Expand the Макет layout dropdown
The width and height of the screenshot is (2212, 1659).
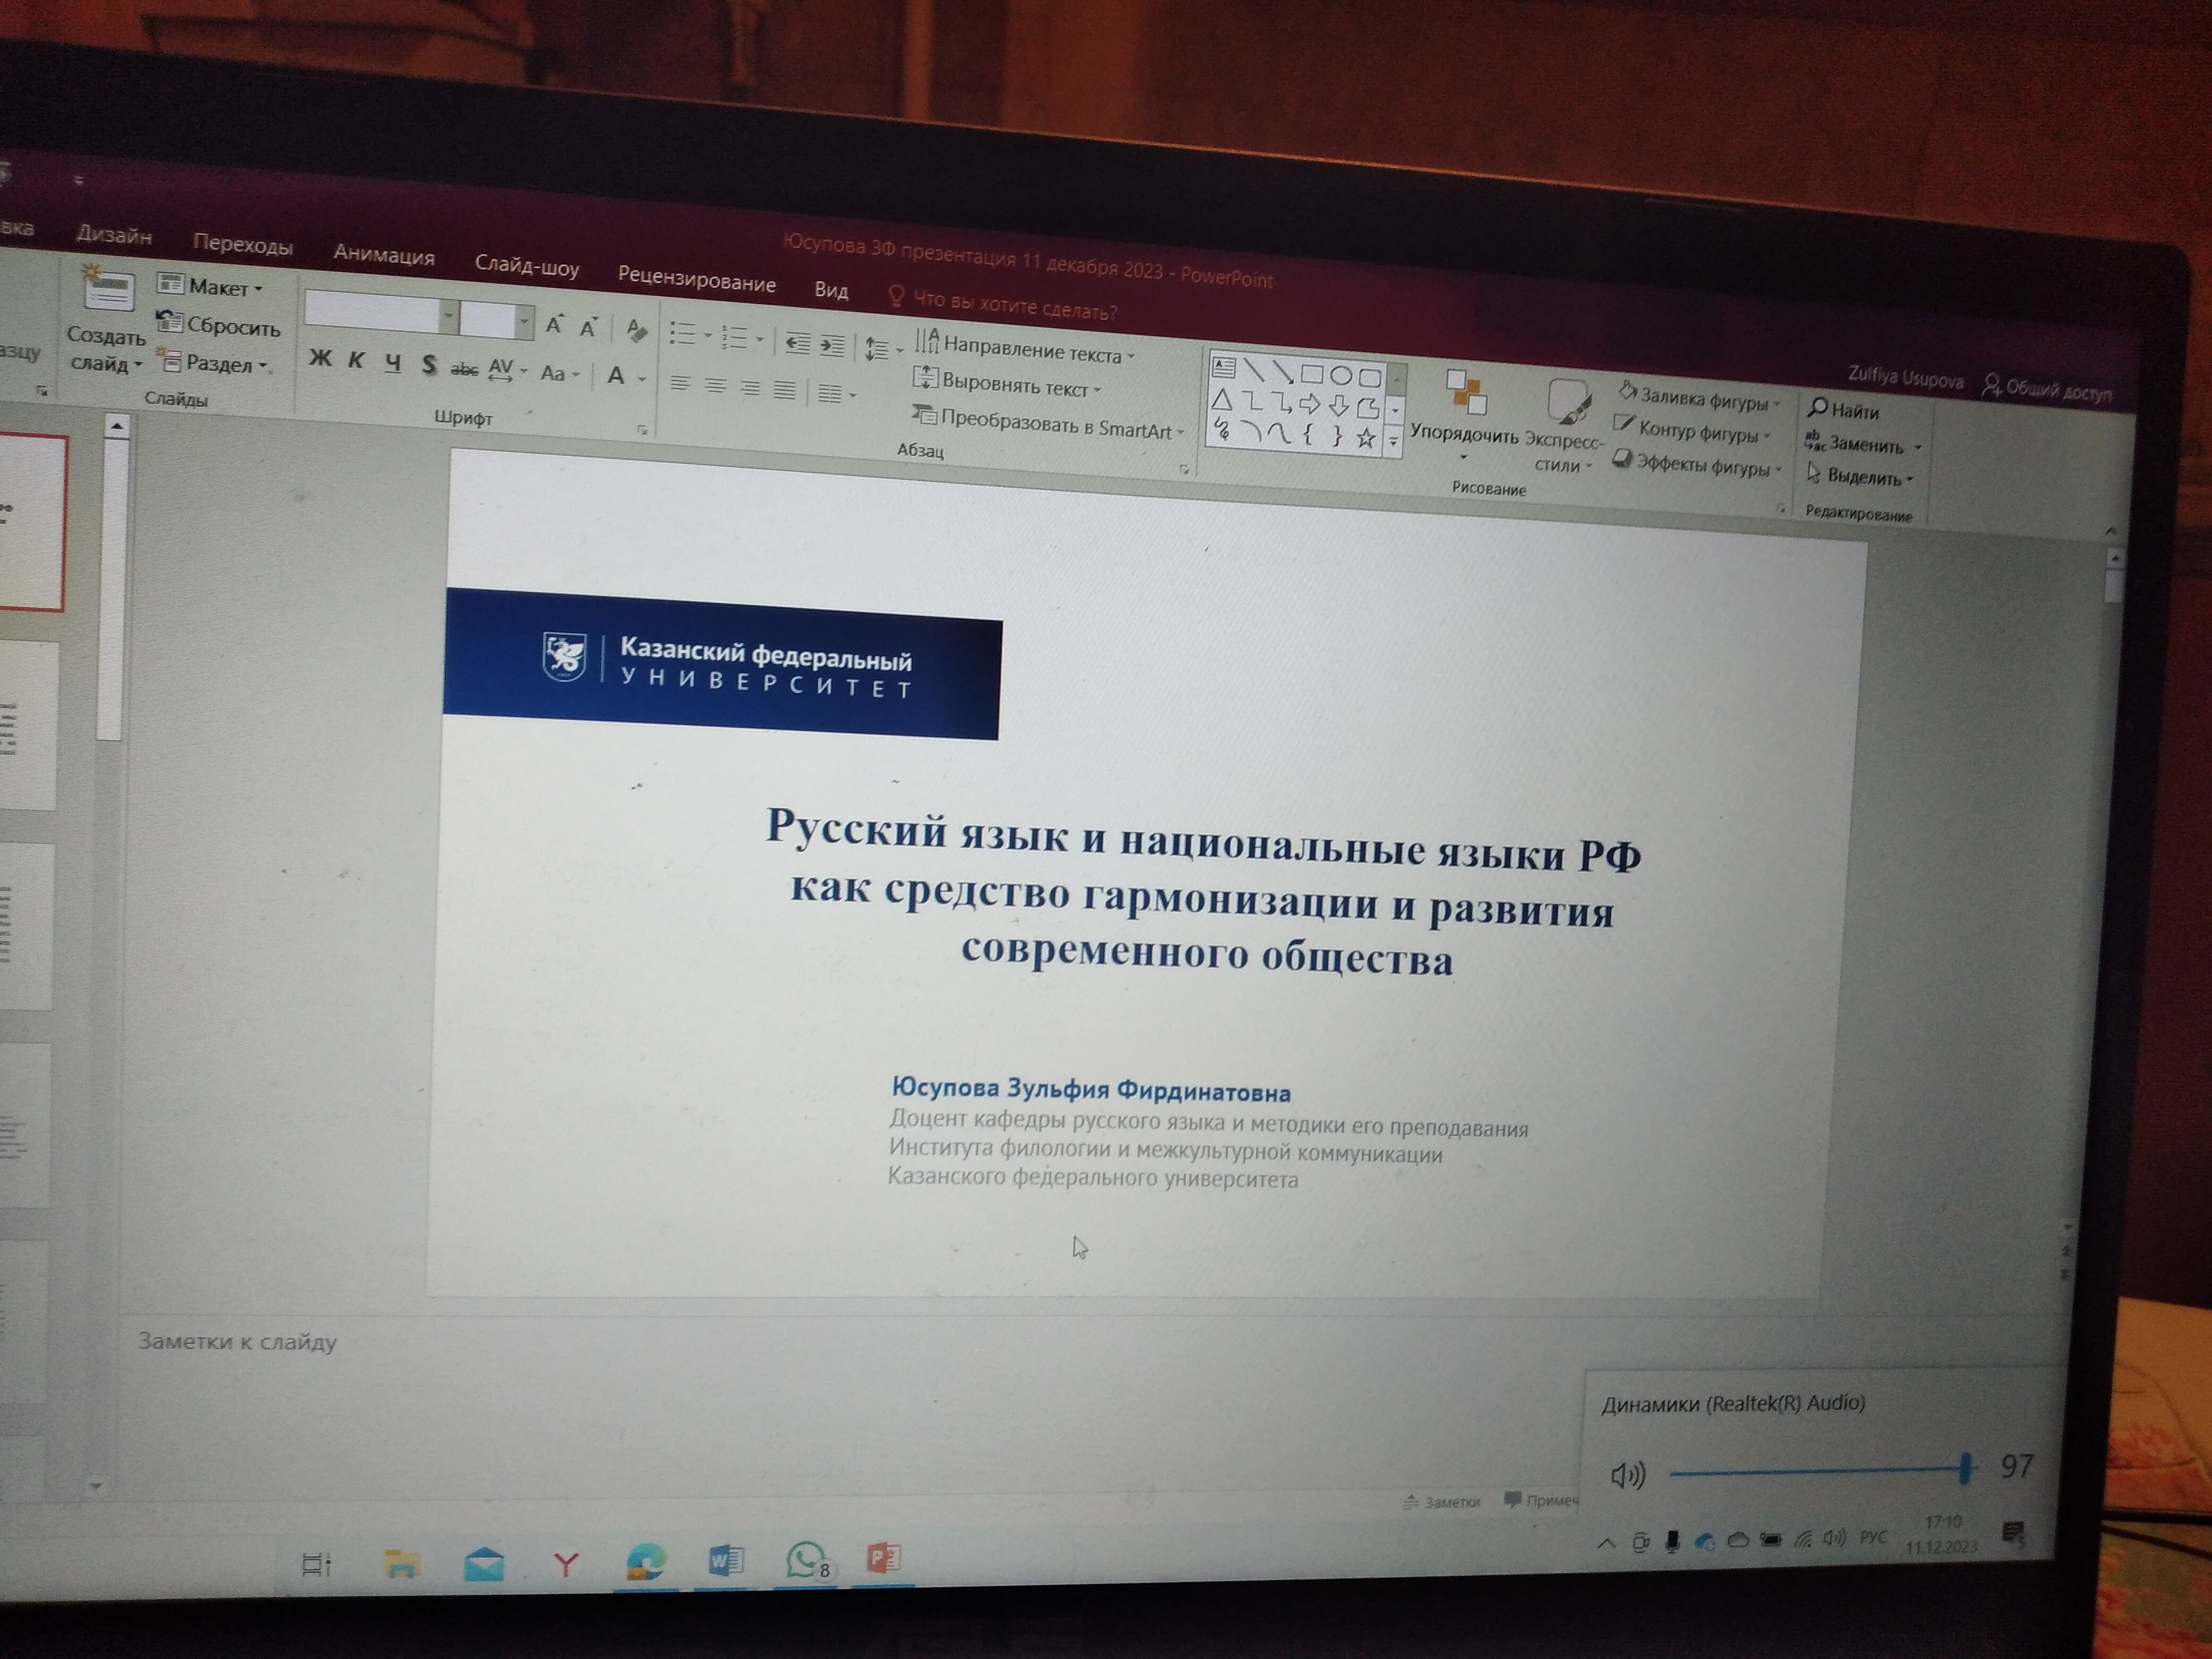point(222,287)
